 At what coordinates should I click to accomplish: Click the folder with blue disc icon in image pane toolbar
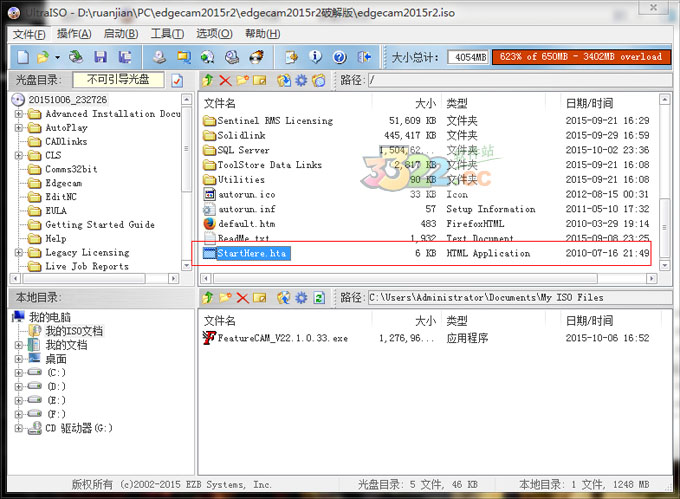(x=319, y=80)
